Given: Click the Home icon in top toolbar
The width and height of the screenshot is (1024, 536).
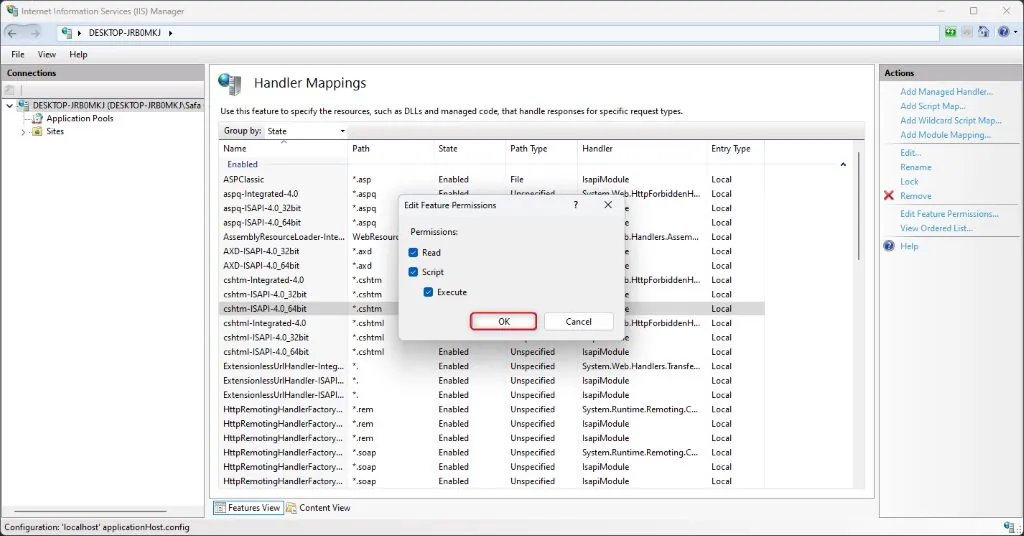Looking at the screenshot, I should click(984, 32).
